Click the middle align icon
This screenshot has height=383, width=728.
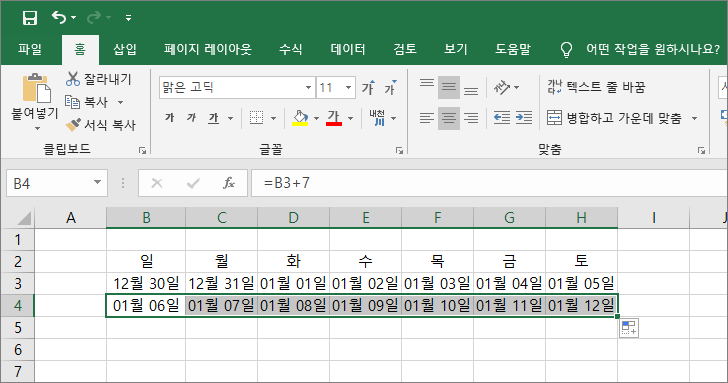(x=448, y=87)
